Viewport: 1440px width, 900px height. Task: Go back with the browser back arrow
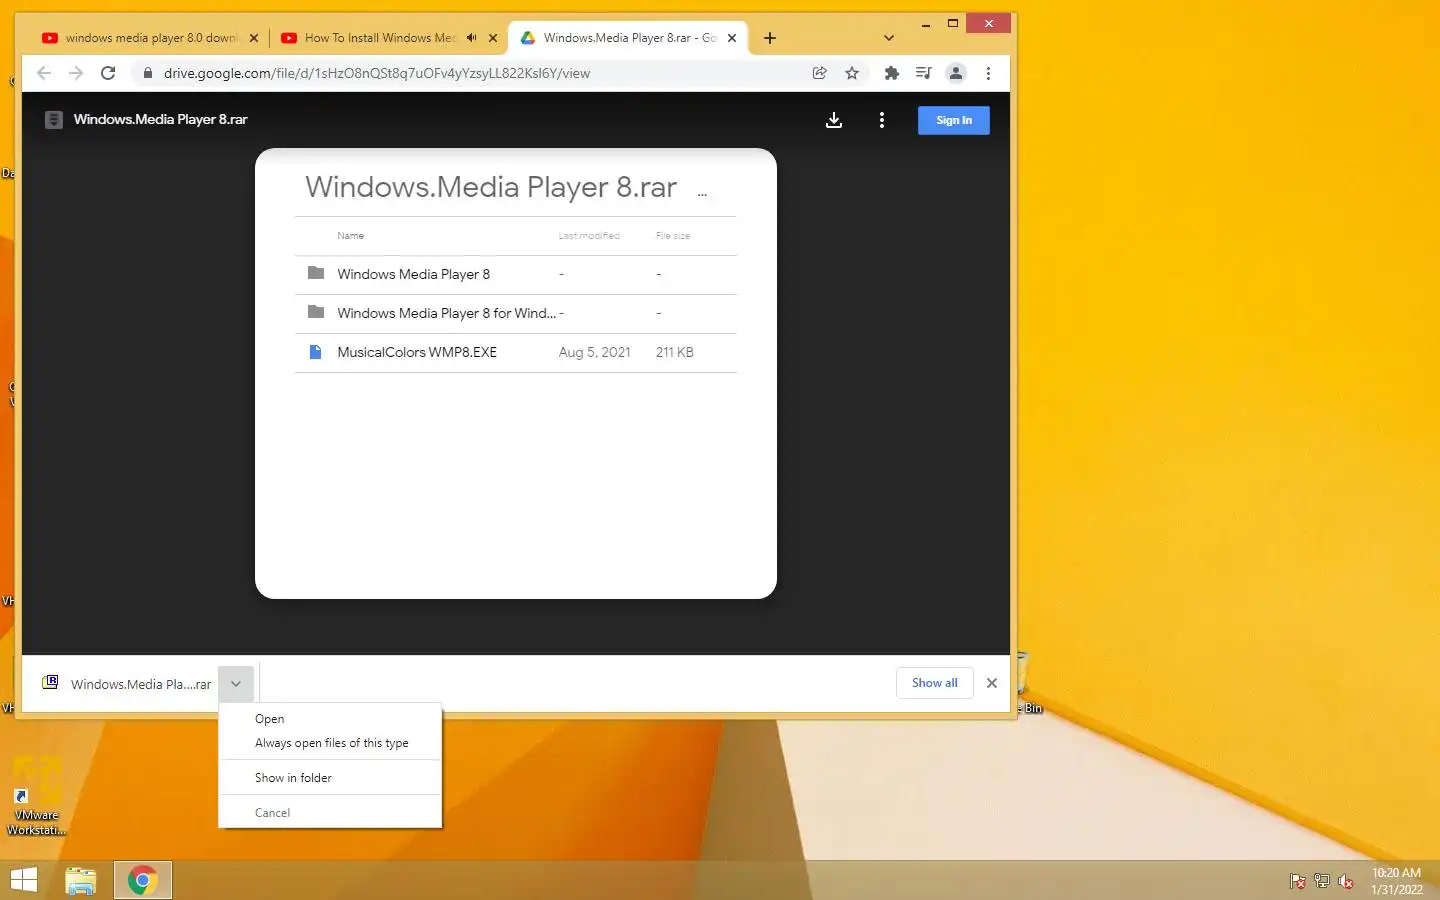[44, 73]
